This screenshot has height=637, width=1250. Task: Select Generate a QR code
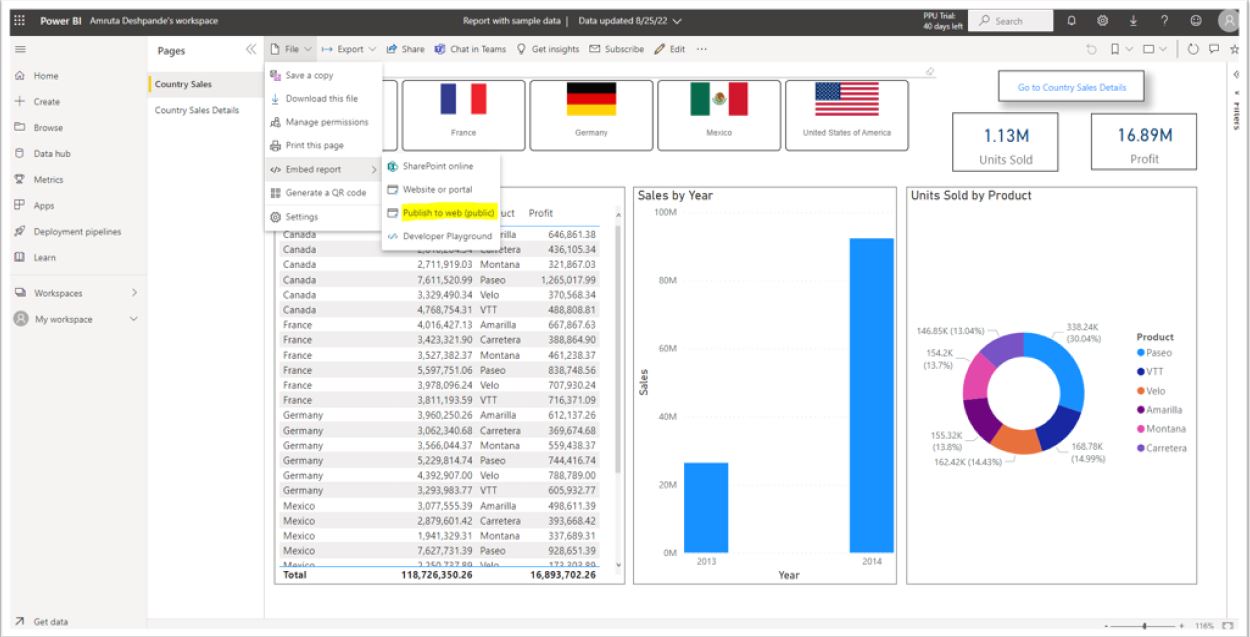coord(323,193)
